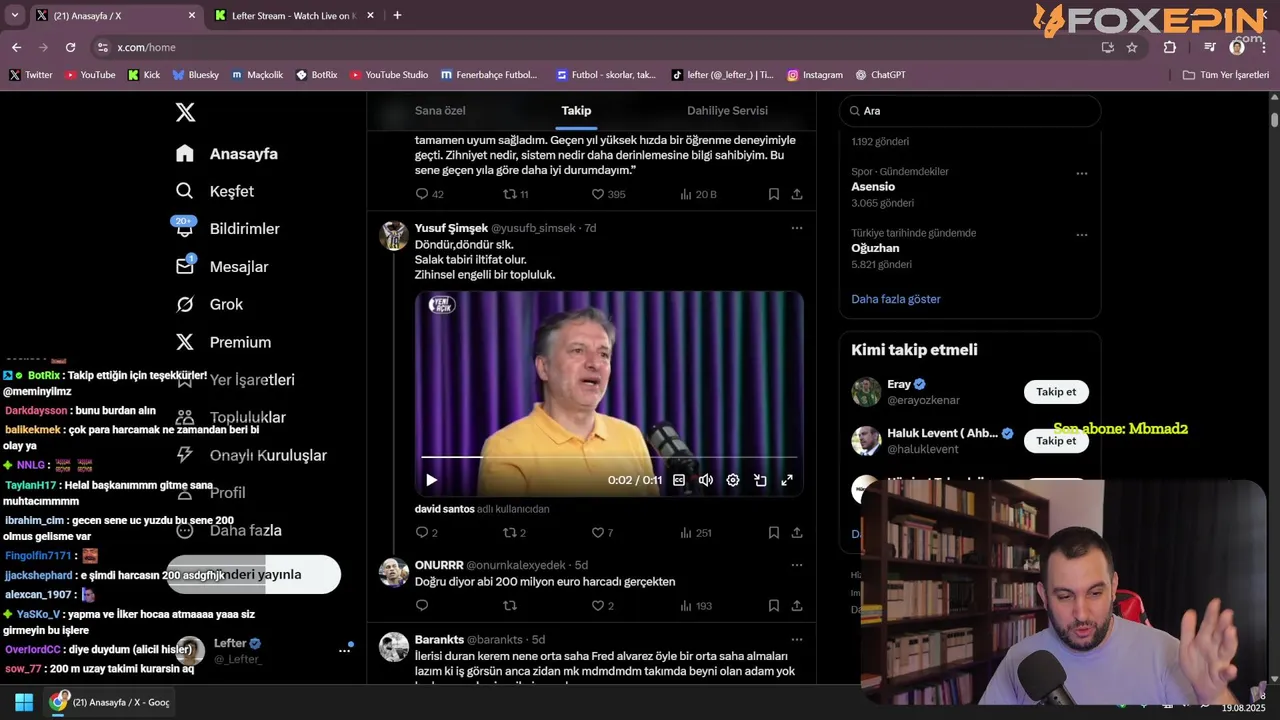
Task: Open Oğuzhan trending topic
Action: pos(875,248)
